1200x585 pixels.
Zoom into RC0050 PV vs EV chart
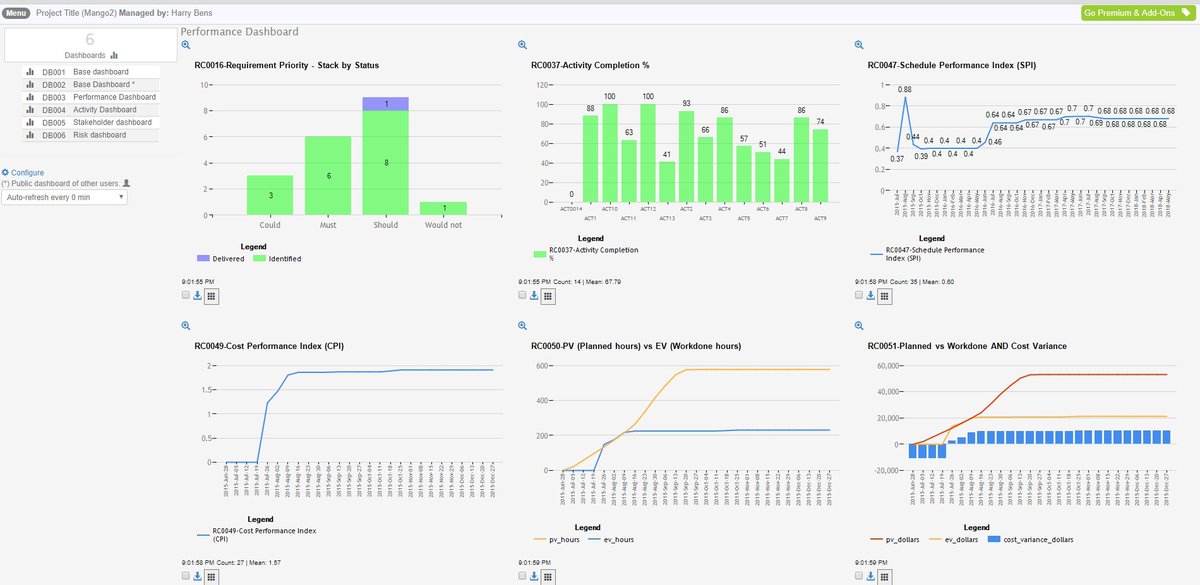(x=522, y=326)
